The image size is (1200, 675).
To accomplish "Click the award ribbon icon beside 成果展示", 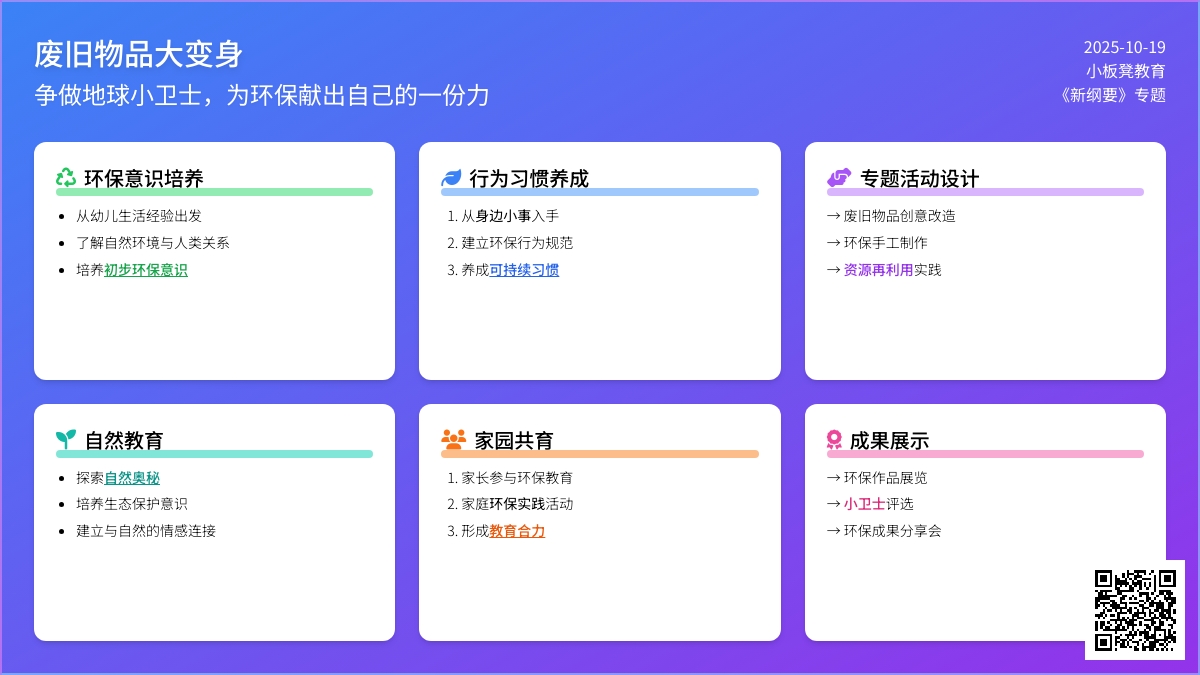I will (x=834, y=440).
